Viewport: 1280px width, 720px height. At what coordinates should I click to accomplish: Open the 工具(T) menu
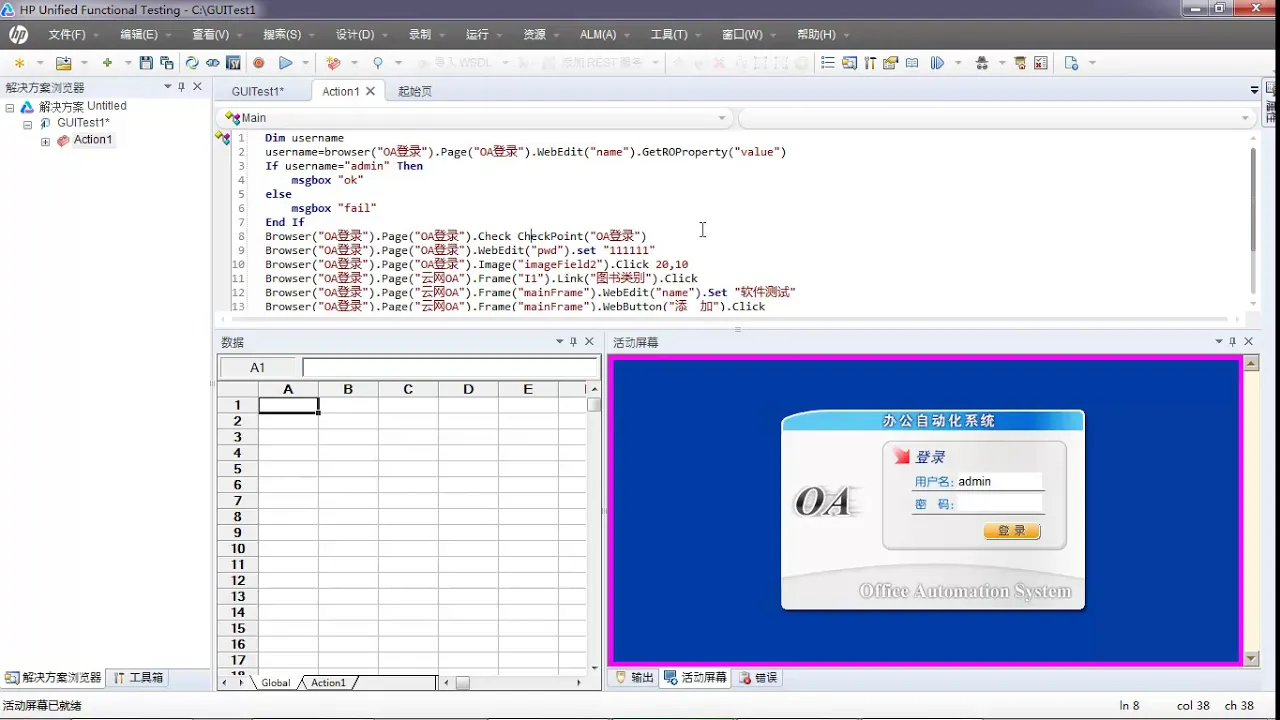pyautogui.click(x=669, y=35)
